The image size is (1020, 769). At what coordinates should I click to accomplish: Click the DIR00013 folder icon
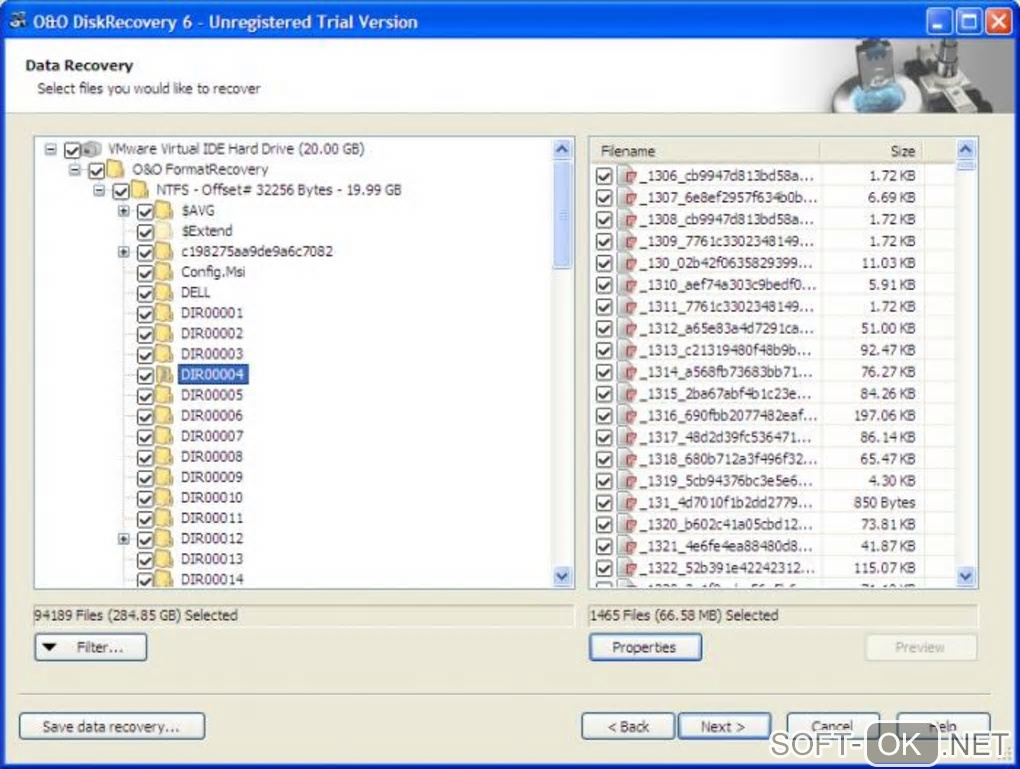click(x=164, y=559)
